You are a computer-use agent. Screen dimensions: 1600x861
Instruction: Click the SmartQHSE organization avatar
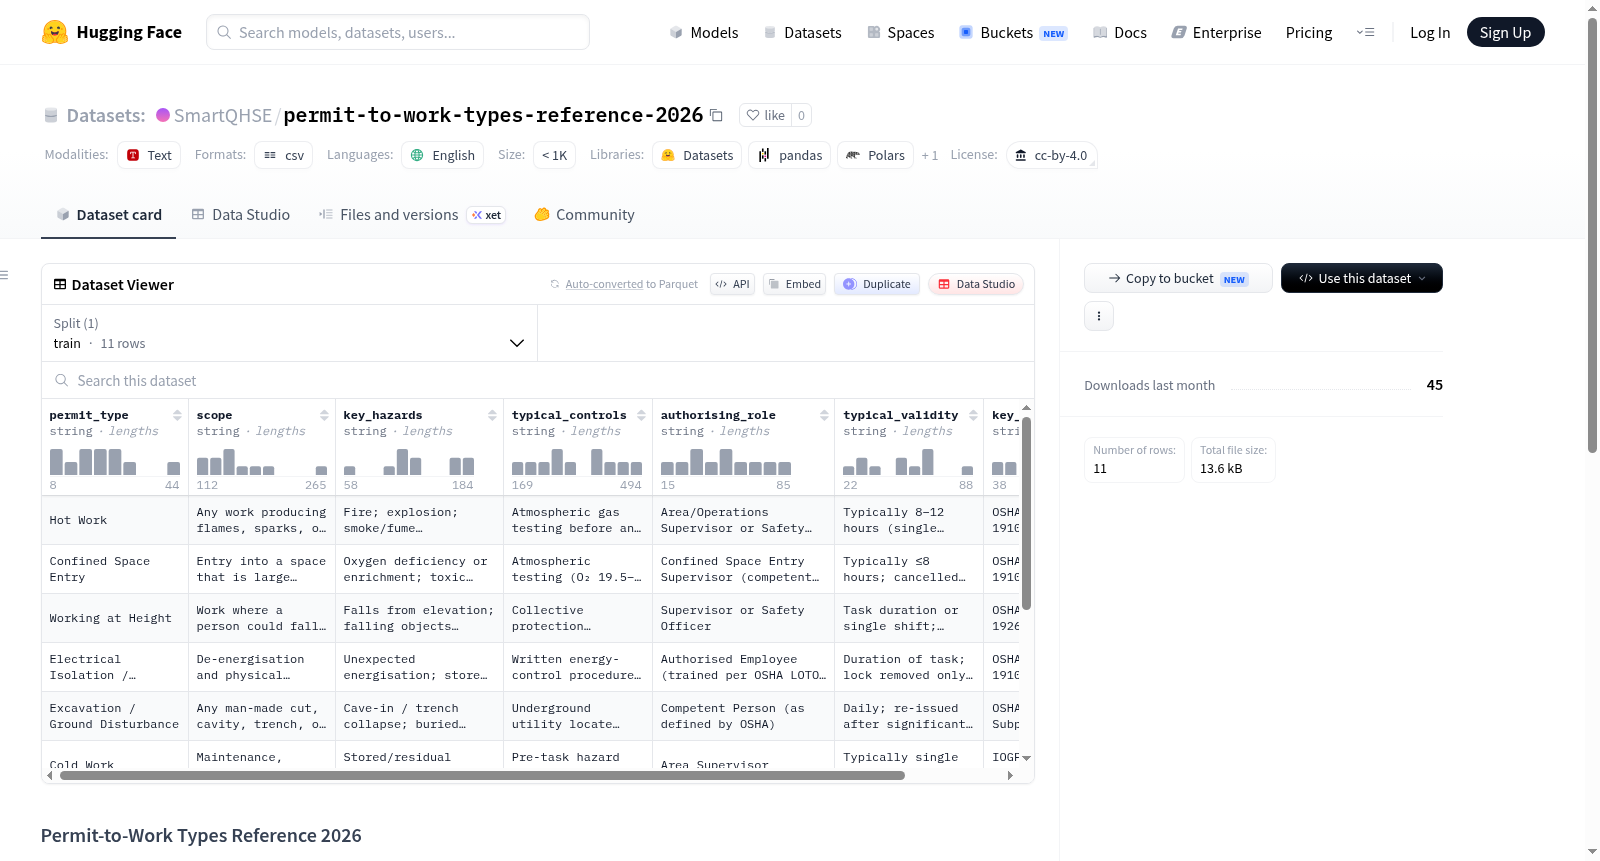coord(163,115)
